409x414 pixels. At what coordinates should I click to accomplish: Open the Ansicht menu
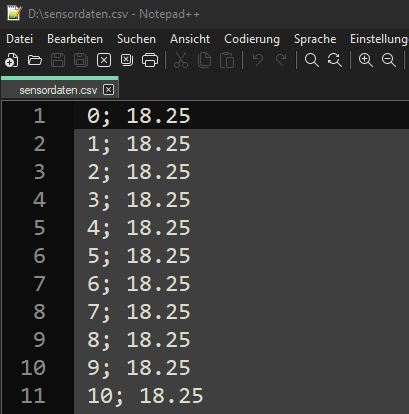pyautogui.click(x=190, y=39)
